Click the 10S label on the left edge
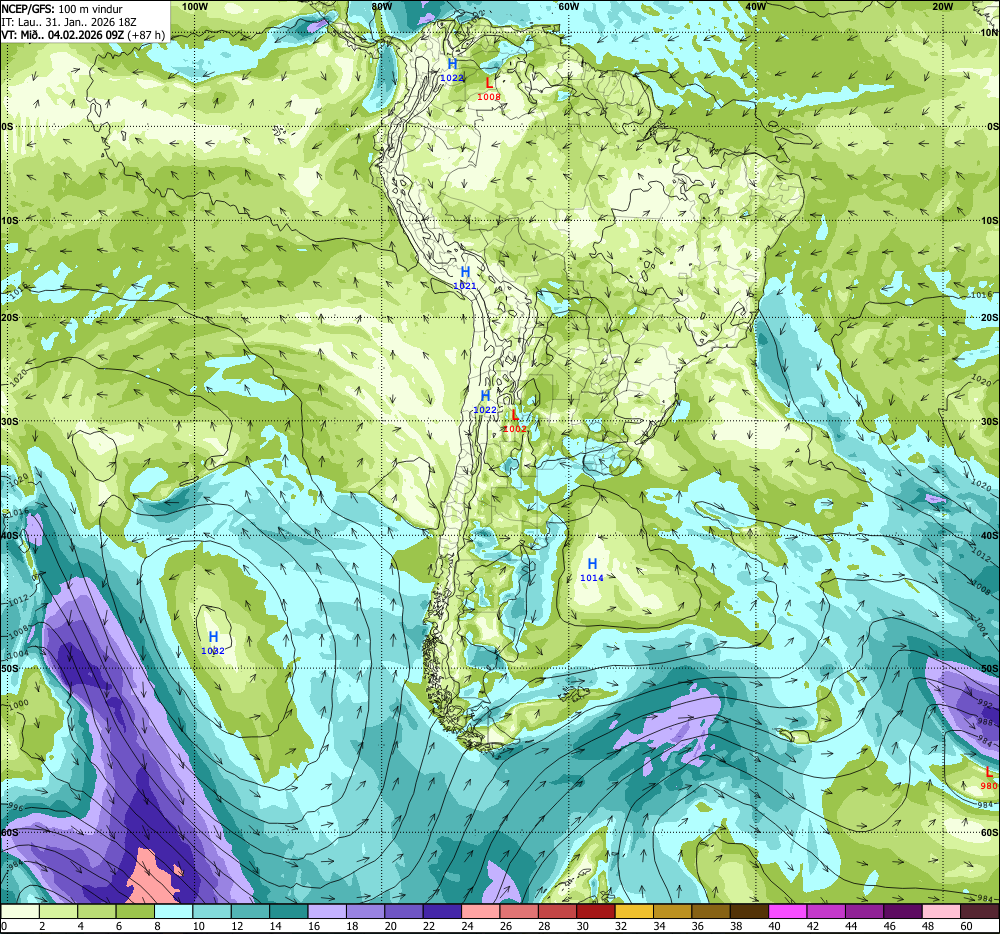Screen dimensions: 1000x934 (10, 220)
